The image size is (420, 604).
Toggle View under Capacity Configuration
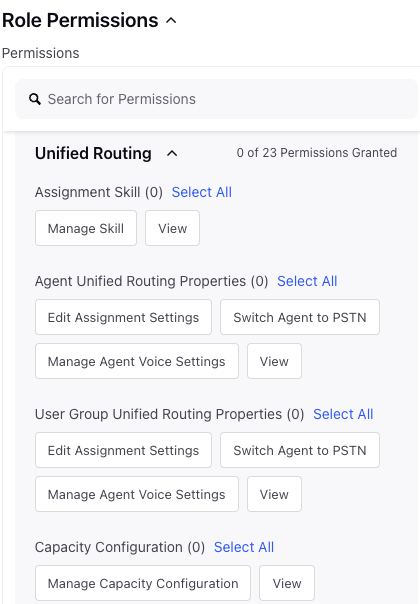tap(287, 583)
